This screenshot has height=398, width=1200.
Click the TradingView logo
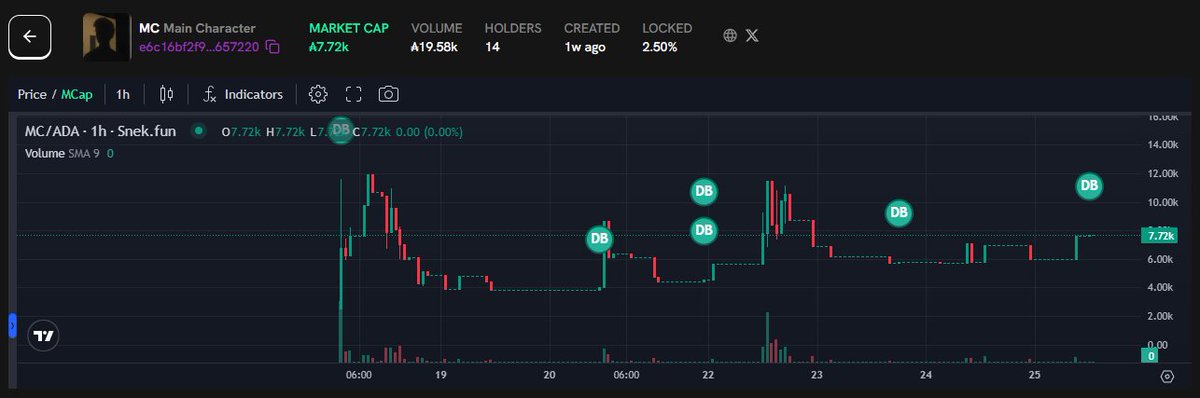pyautogui.click(x=43, y=336)
